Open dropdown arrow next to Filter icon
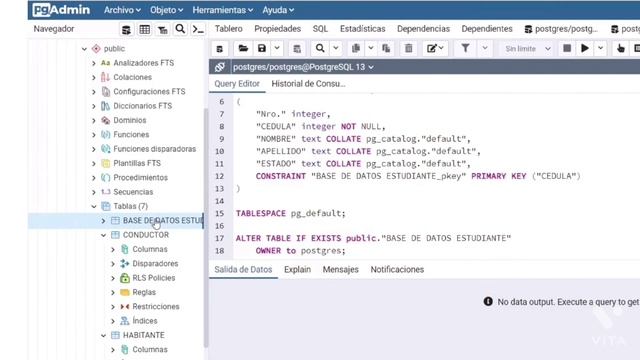 (485, 48)
